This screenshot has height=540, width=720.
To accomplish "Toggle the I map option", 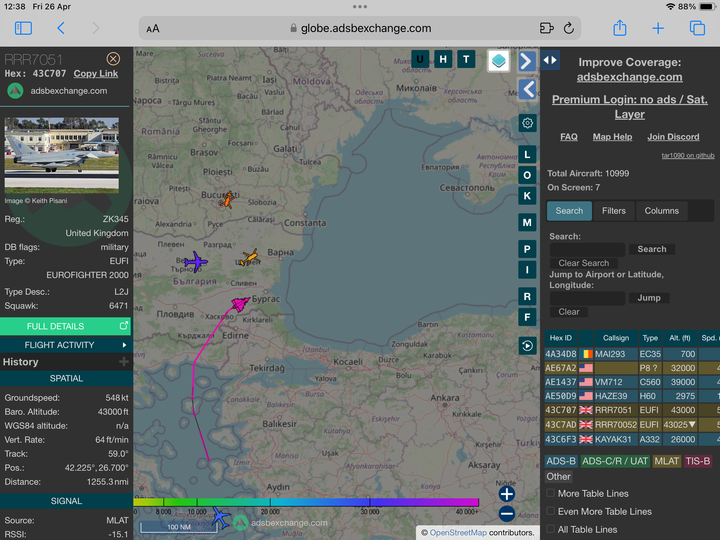I will (x=527, y=270).
